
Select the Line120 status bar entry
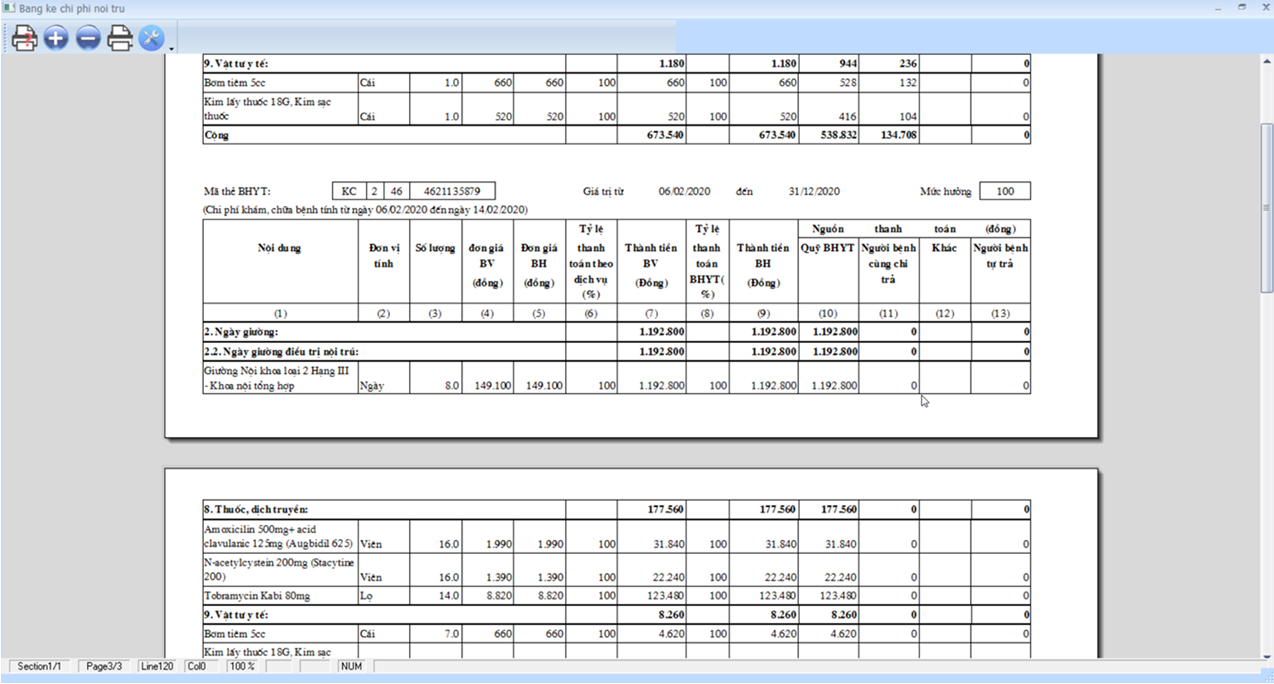(157, 666)
